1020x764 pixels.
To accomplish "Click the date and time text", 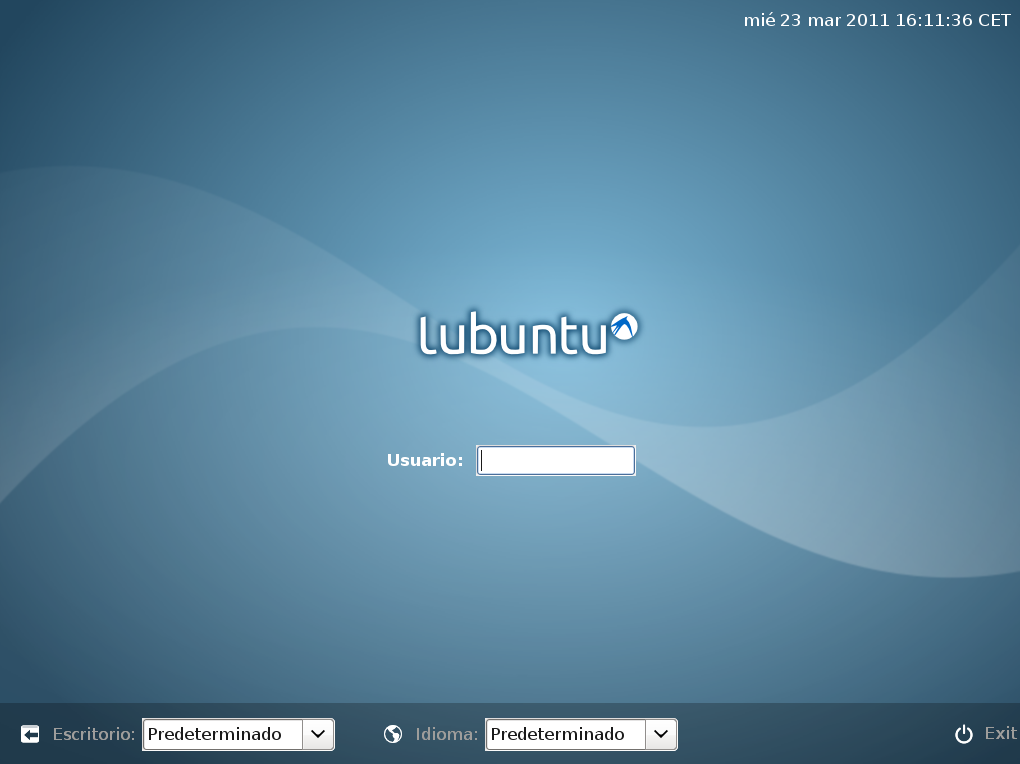I will pos(877,20).
